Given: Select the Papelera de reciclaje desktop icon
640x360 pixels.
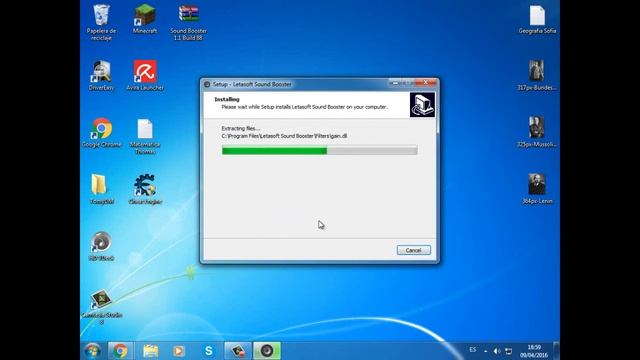Looking at the screenshot, I should 101,22.
